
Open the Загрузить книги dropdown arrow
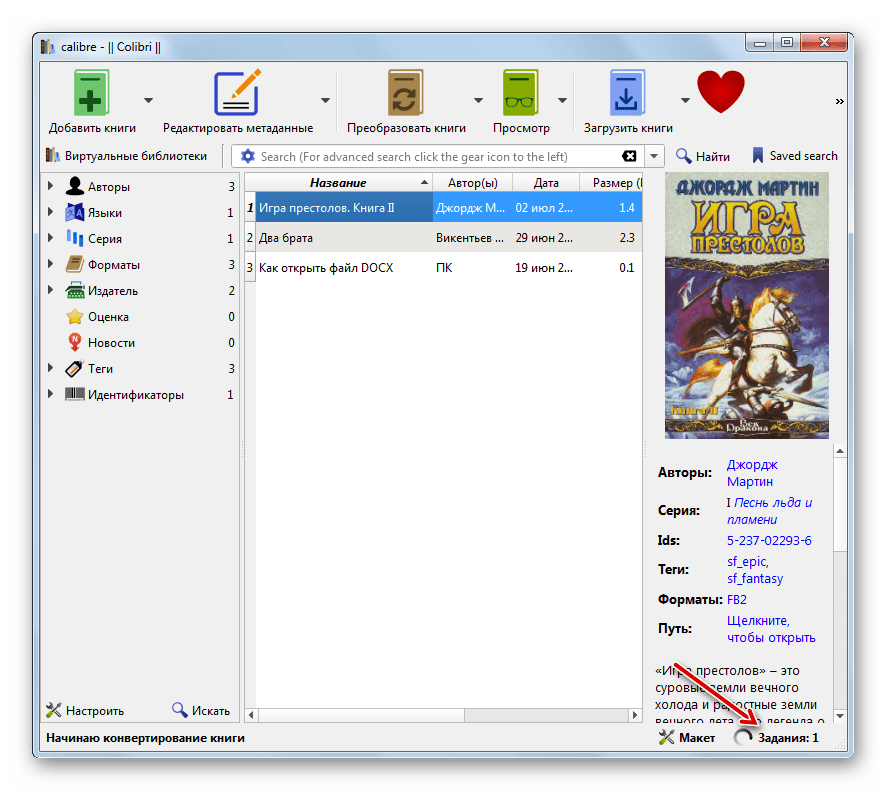(x=685, y=101)
